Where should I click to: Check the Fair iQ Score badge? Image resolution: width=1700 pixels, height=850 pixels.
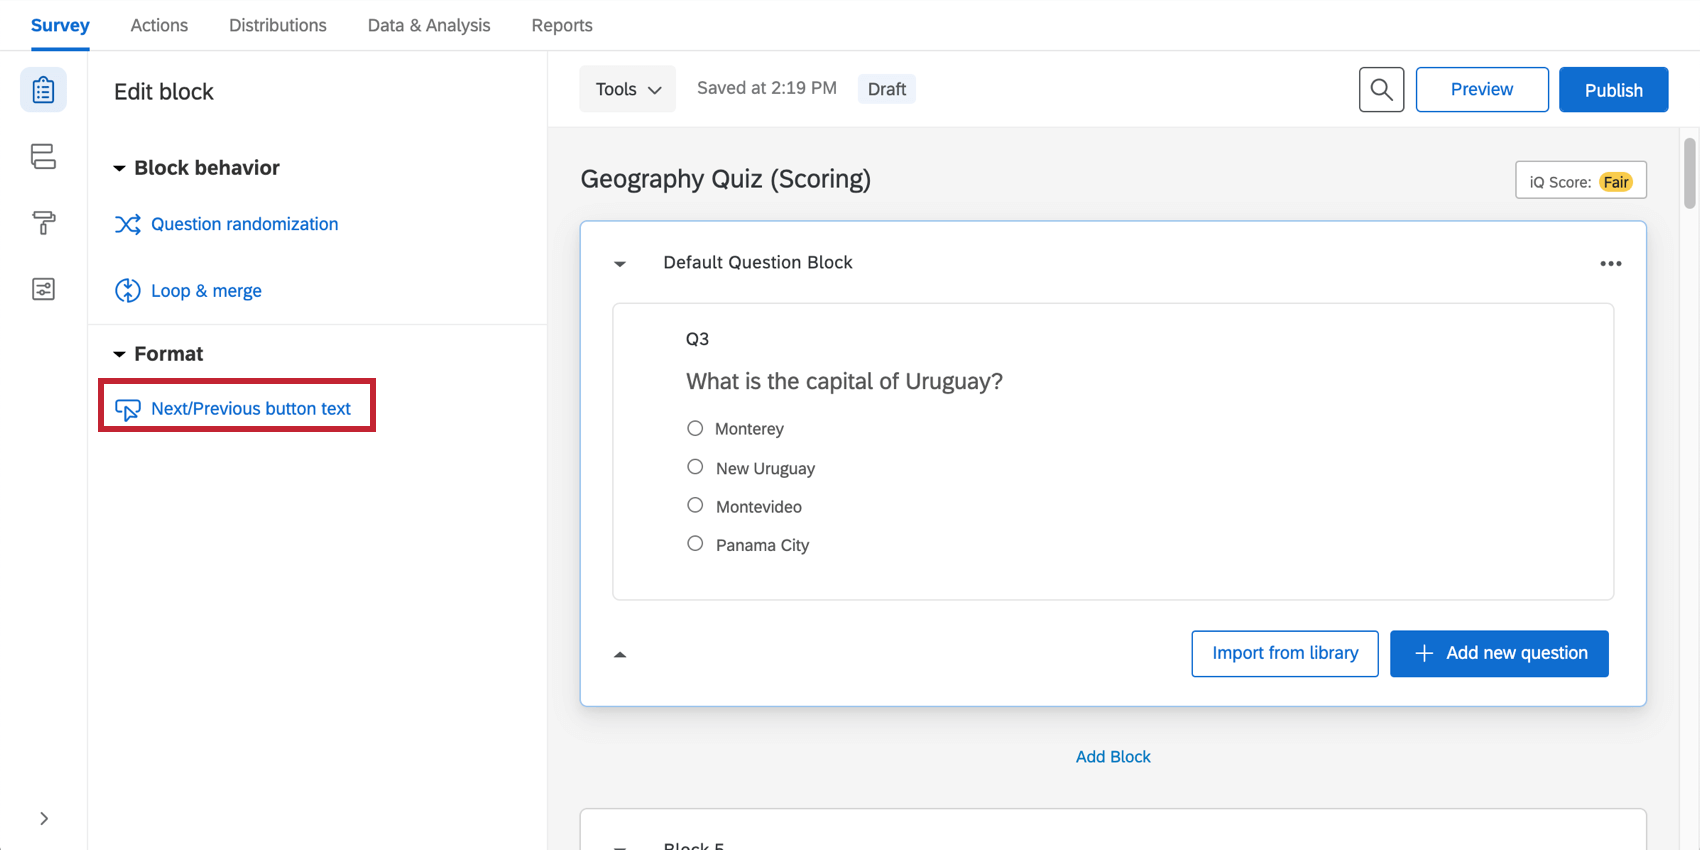tap(1616, 181)
